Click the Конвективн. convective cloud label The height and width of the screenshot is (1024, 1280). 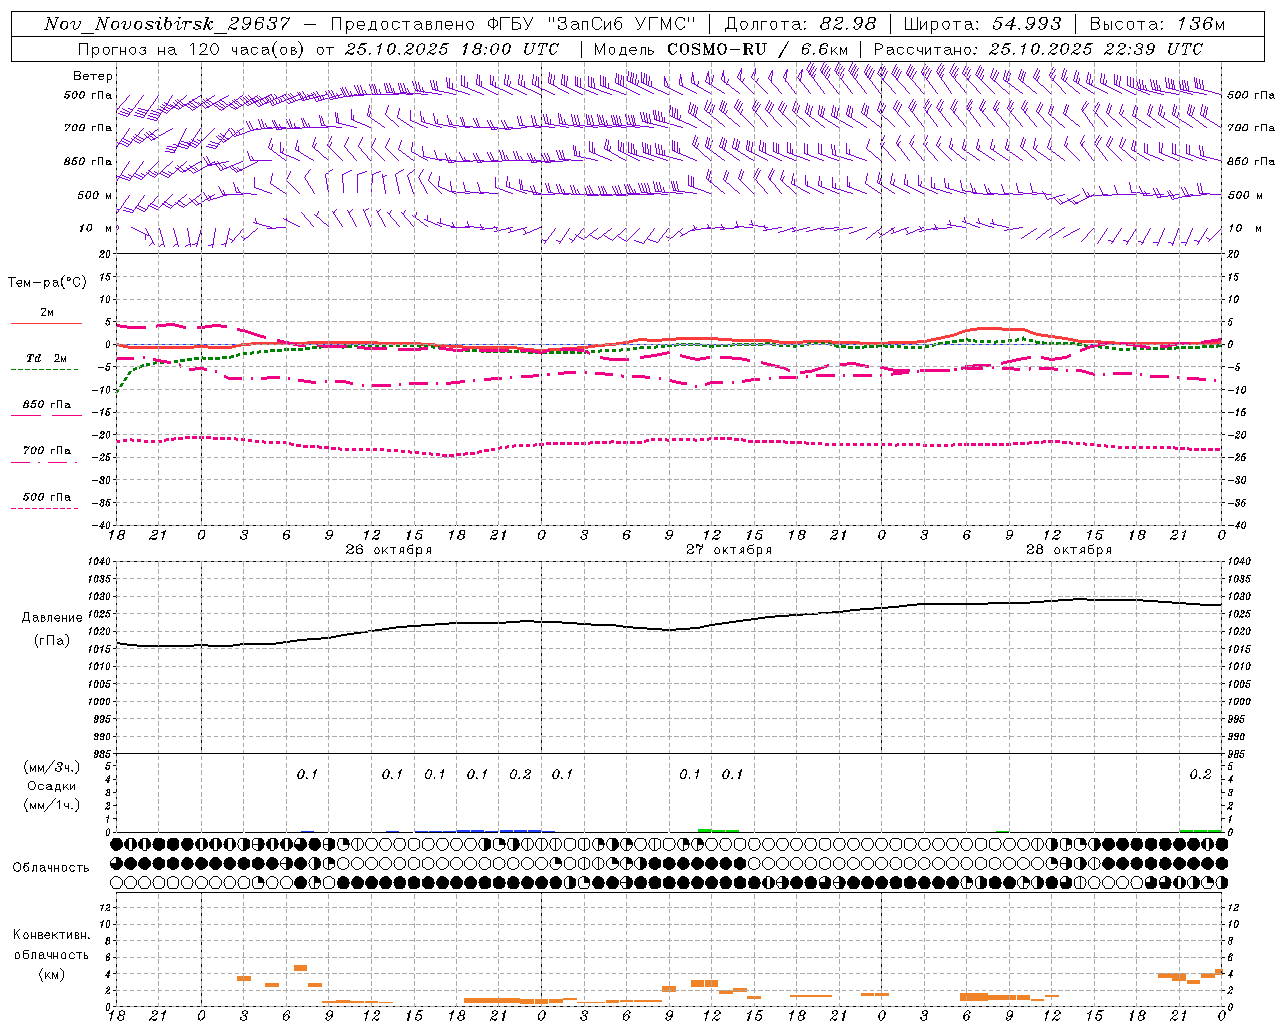[x=52, y=935]
